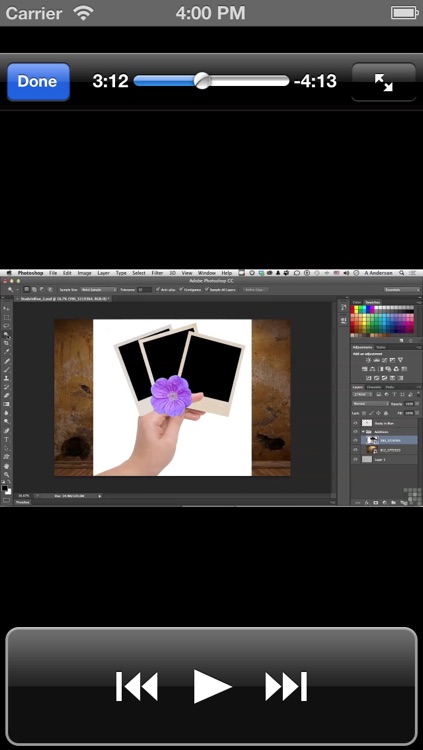Select the Rectangular Marquee tool

click(6, 317)
